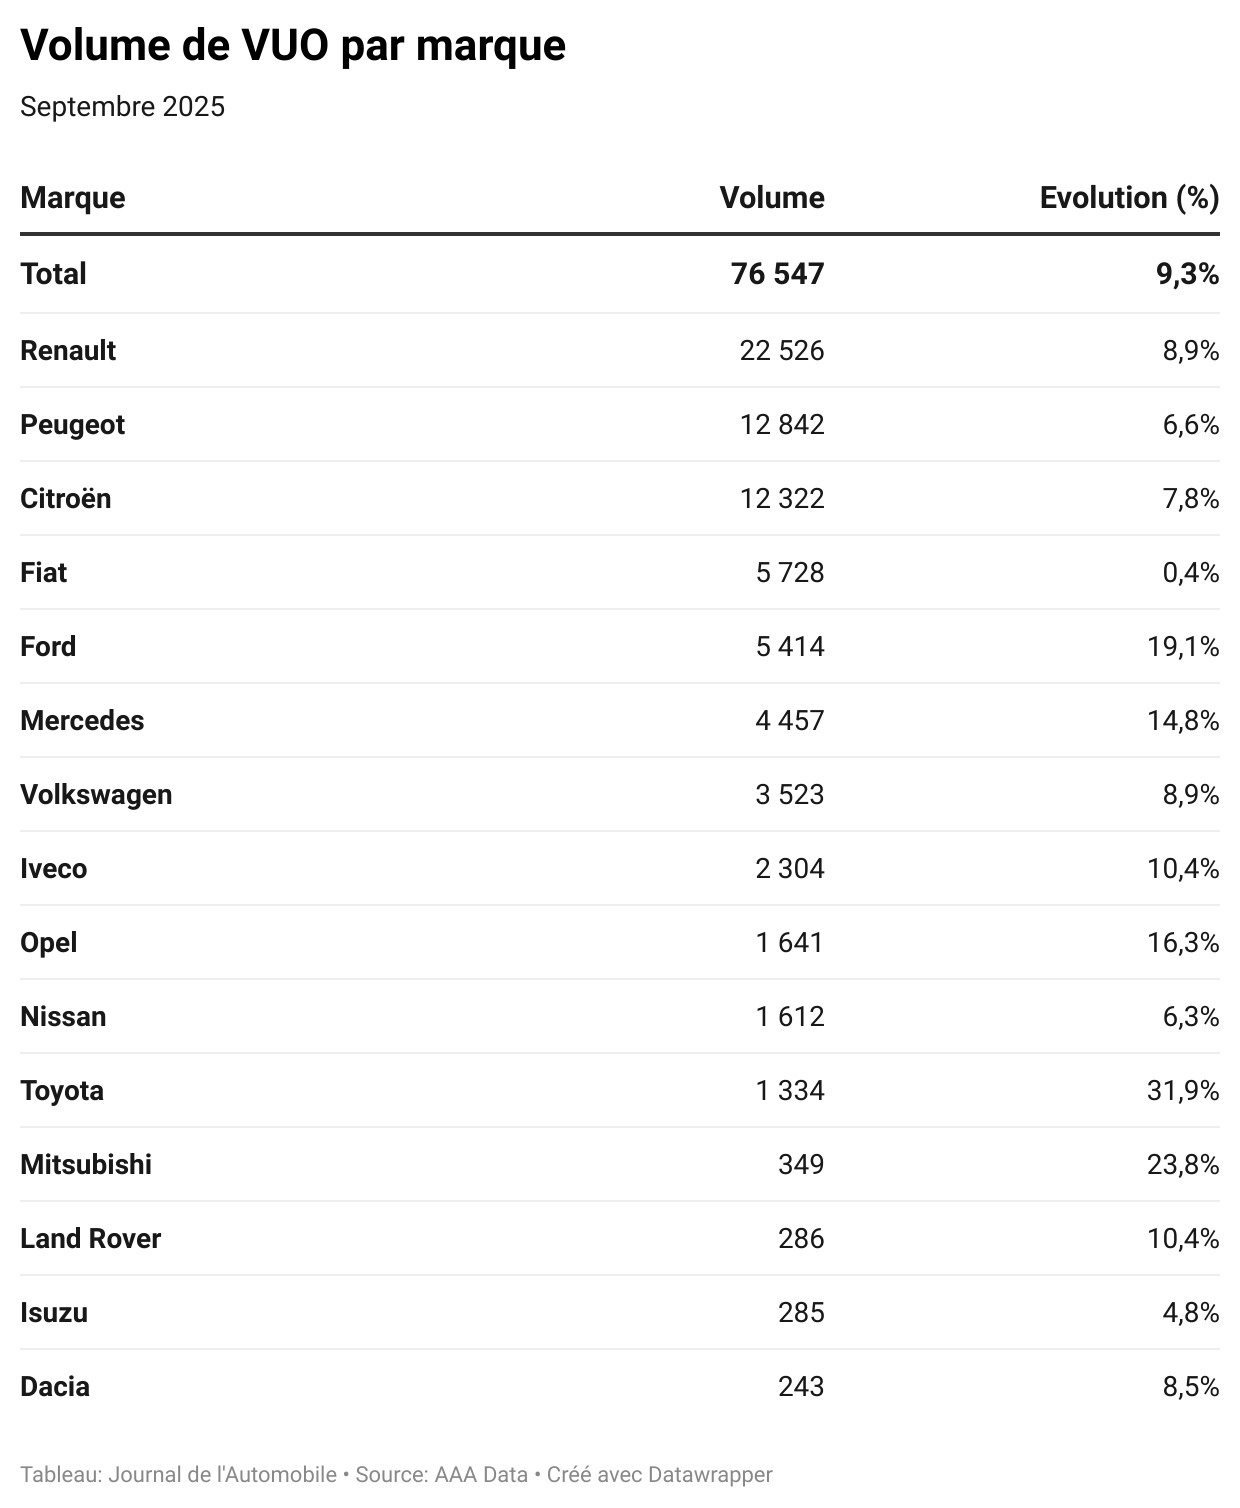Click the Mercedes brand cell
The width and height of the screenshot is (1240, 1508).
(x=82, y=721)
